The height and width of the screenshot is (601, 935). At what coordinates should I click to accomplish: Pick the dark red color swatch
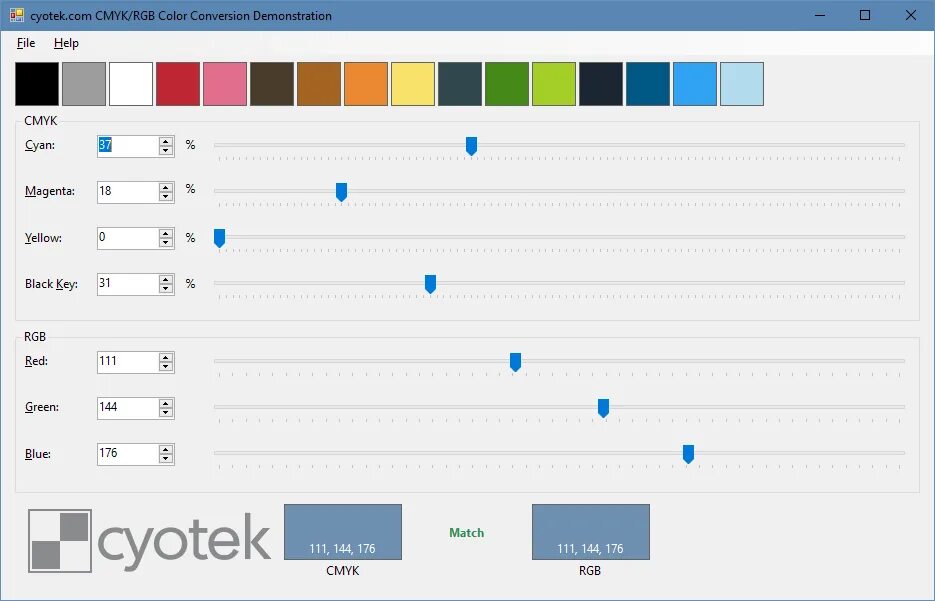(178, 84)
